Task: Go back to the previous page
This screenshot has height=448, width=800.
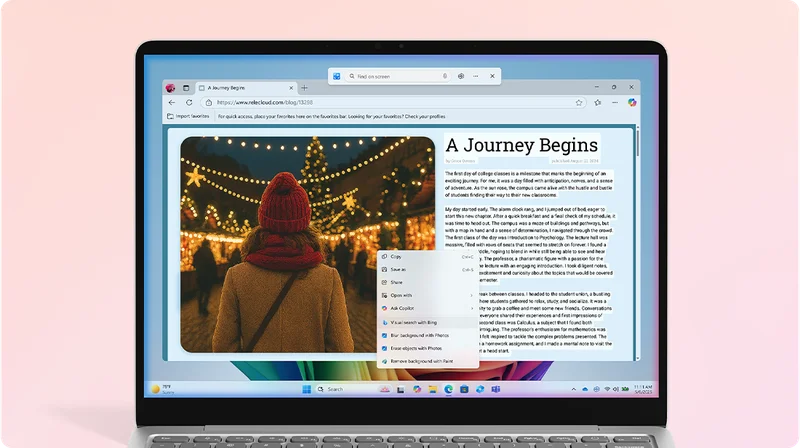Action: [x=172, y=103]
